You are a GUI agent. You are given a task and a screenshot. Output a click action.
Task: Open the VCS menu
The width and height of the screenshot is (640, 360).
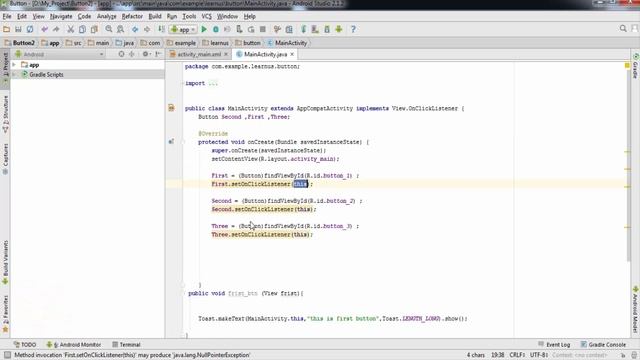point(207,16)
